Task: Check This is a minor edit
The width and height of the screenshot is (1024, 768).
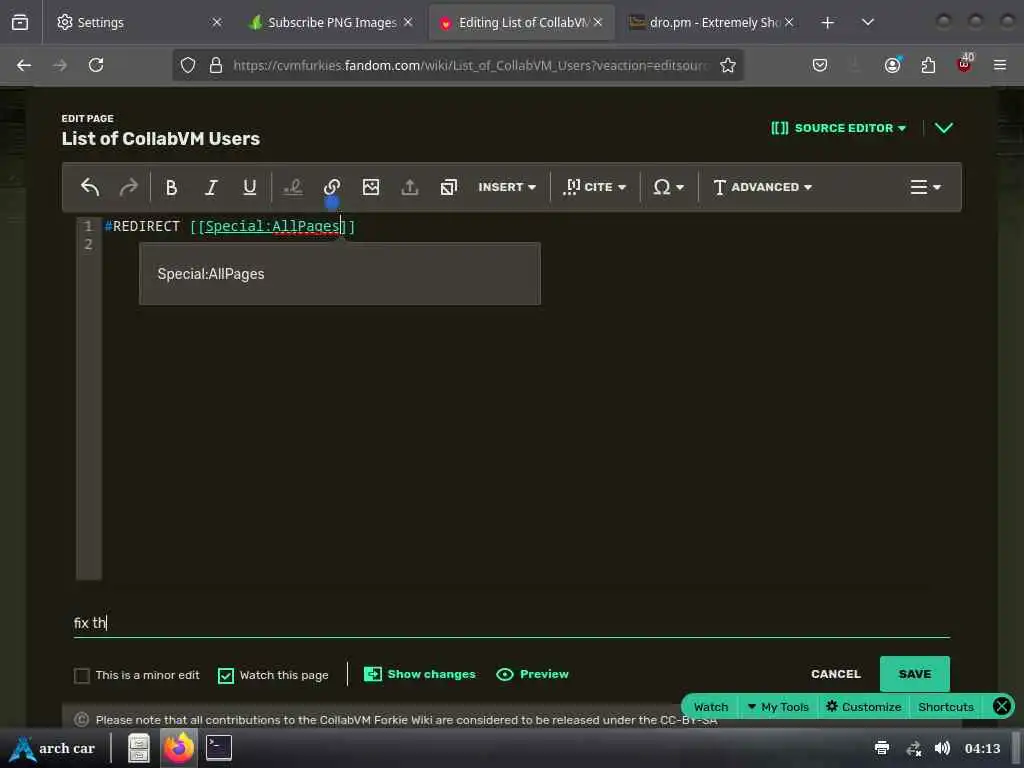Action: pyautogui.click(x=82, y=675)
